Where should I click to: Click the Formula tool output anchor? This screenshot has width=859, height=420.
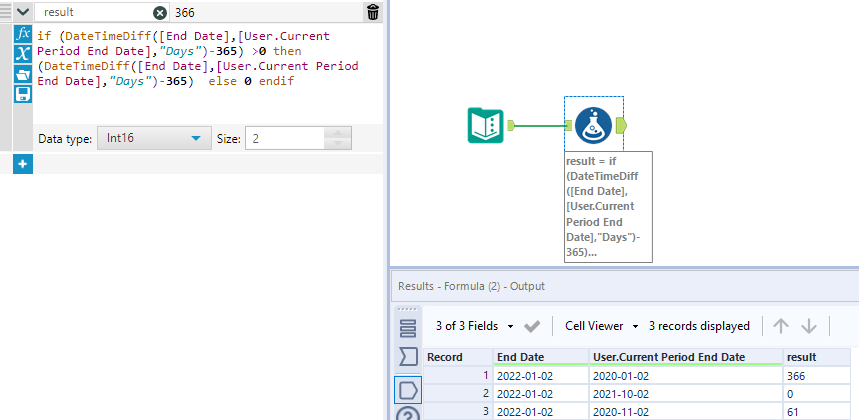coord(622,126)
